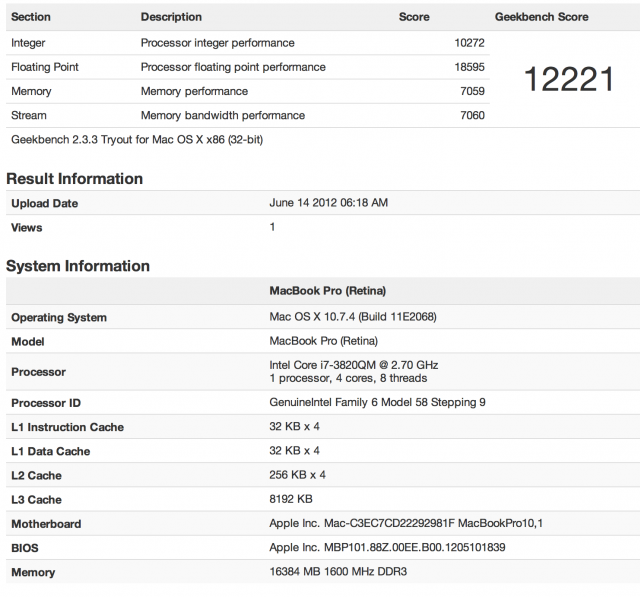Screen dimensions: 640x597
Task: Click the Score column header
Action: (414, 17)
